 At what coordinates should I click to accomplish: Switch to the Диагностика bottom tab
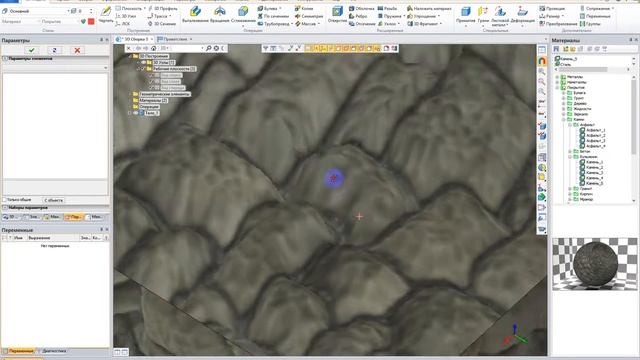click(x=52, y=351)
